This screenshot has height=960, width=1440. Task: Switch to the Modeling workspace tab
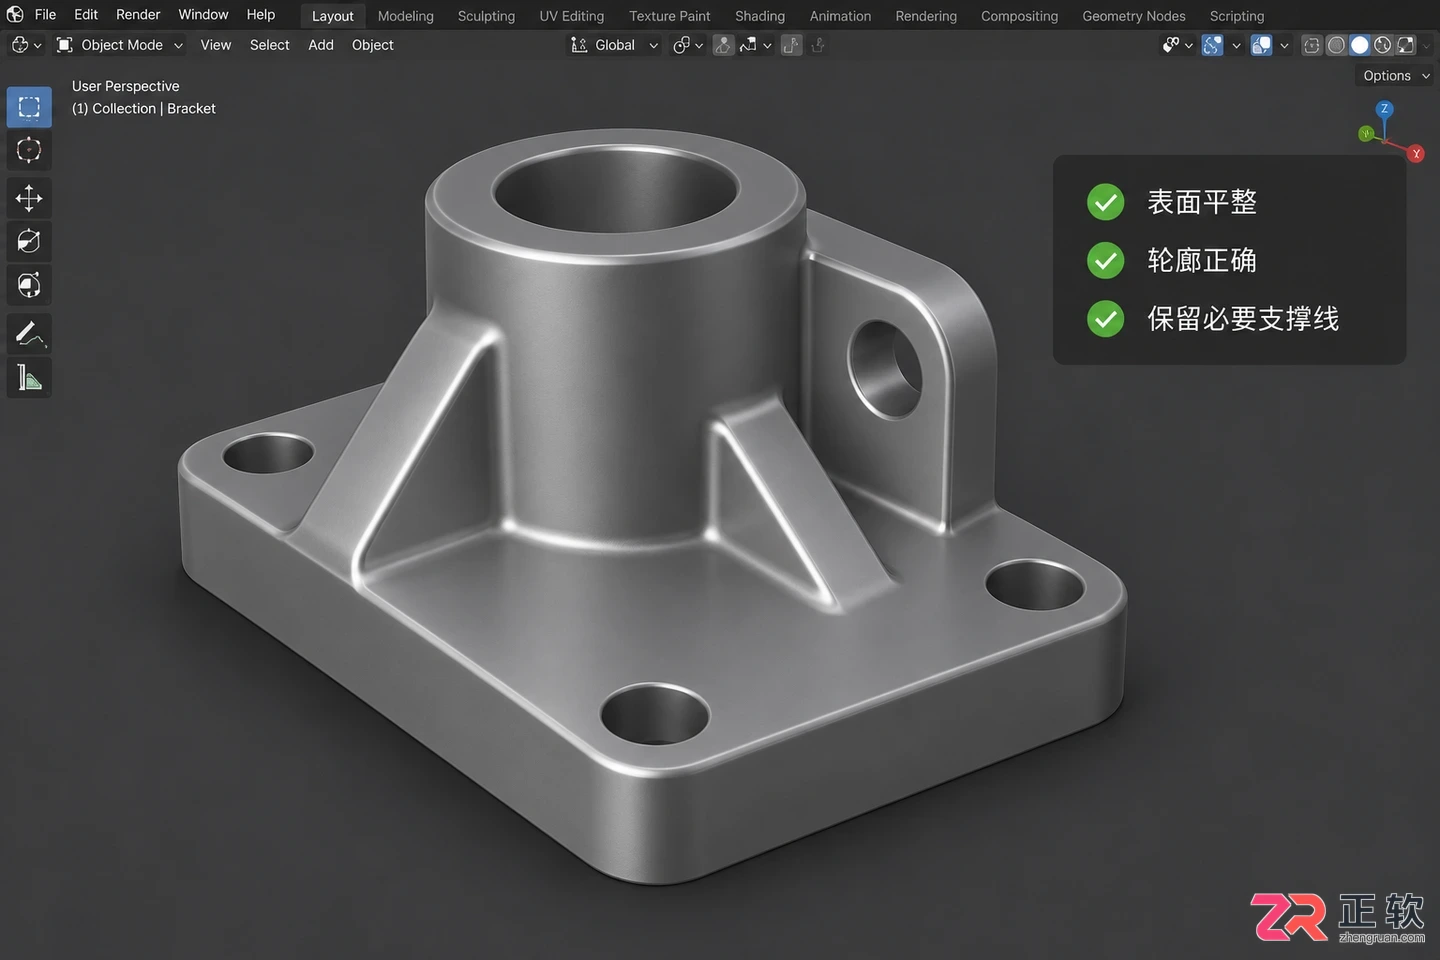pyautogui.click(x=406, y=16)
